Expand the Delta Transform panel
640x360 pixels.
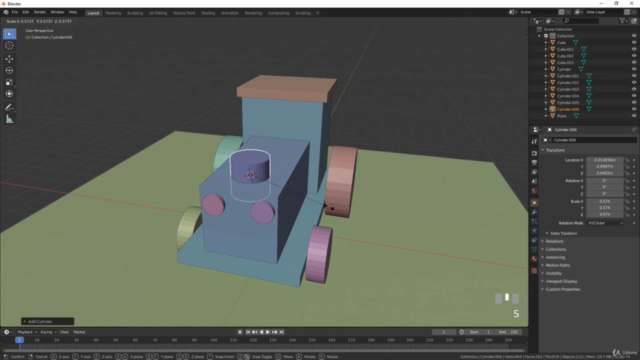point(563,233)
